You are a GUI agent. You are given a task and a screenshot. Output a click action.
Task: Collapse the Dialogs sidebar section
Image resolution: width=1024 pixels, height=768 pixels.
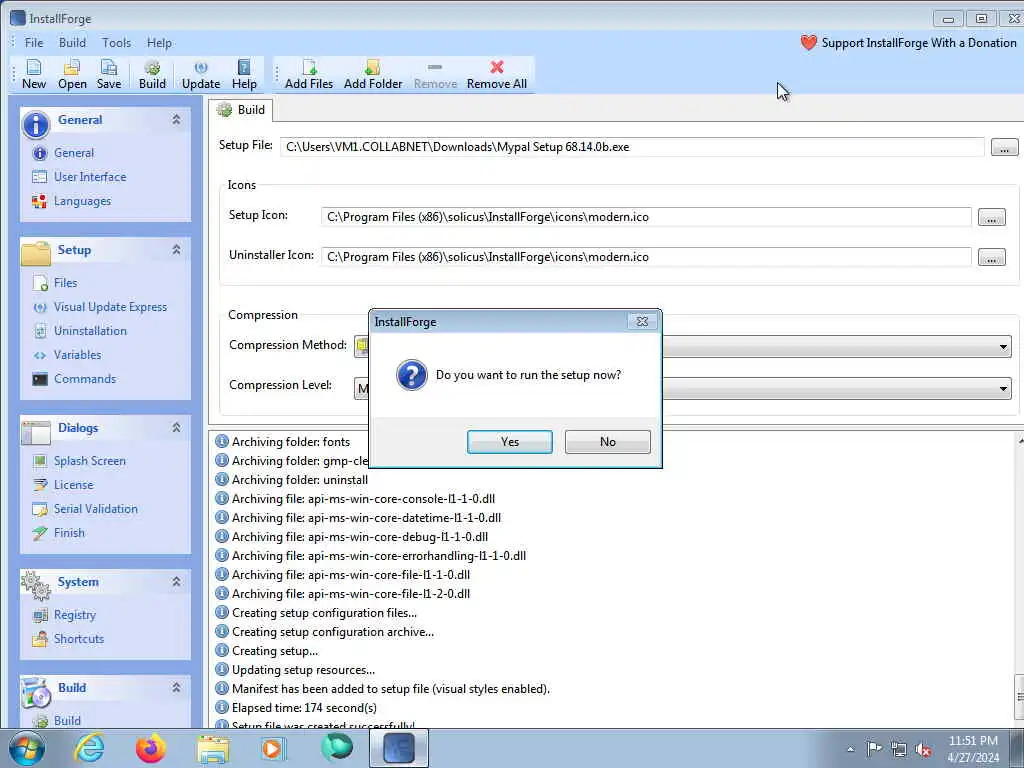[176, 427]
